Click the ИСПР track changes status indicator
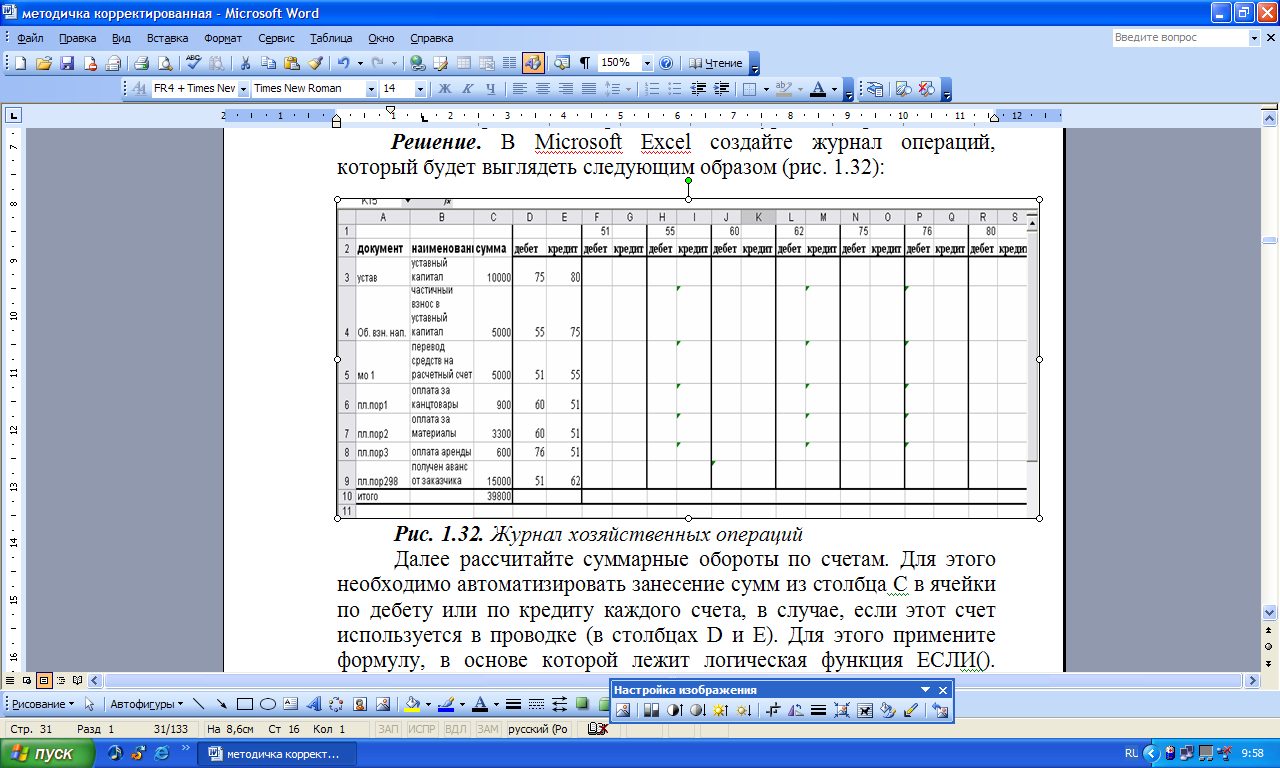The width and height of the screenshot is (1280, 768). tap(423, 729)
